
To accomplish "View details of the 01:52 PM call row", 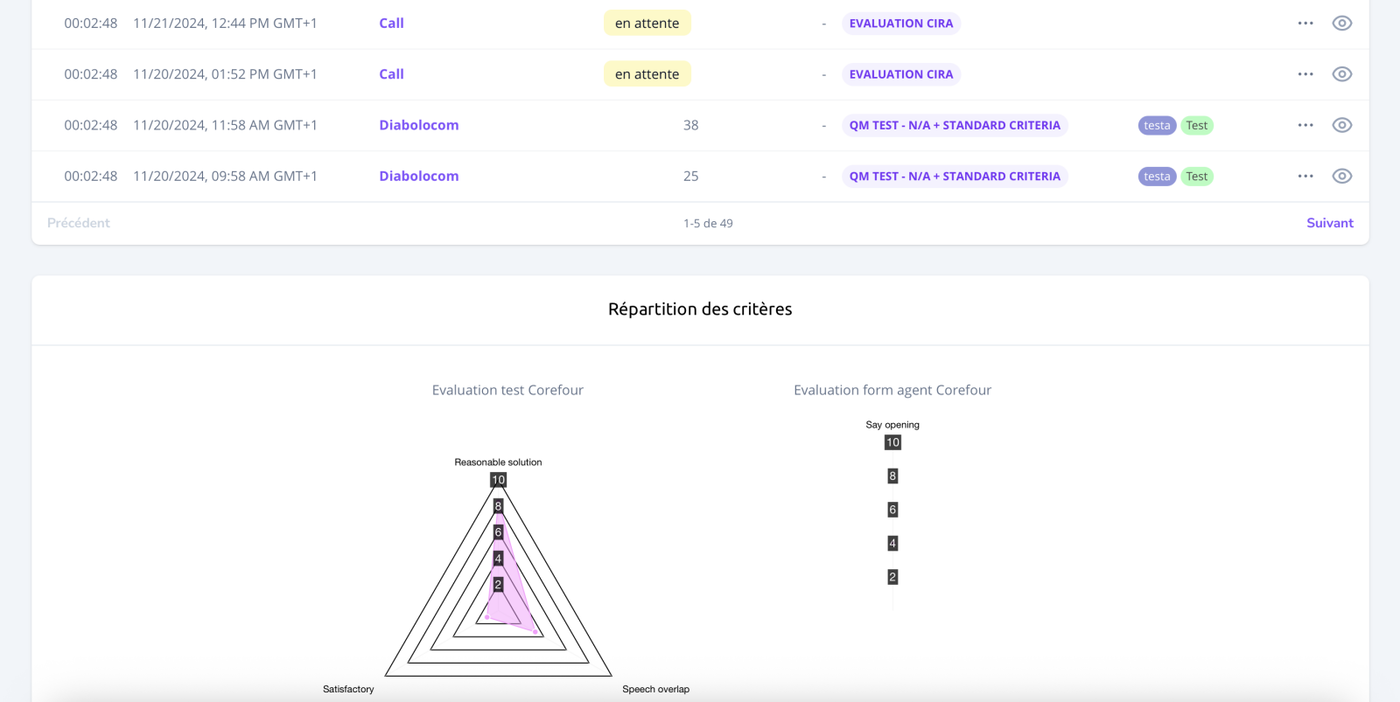I will point(1341,74).
